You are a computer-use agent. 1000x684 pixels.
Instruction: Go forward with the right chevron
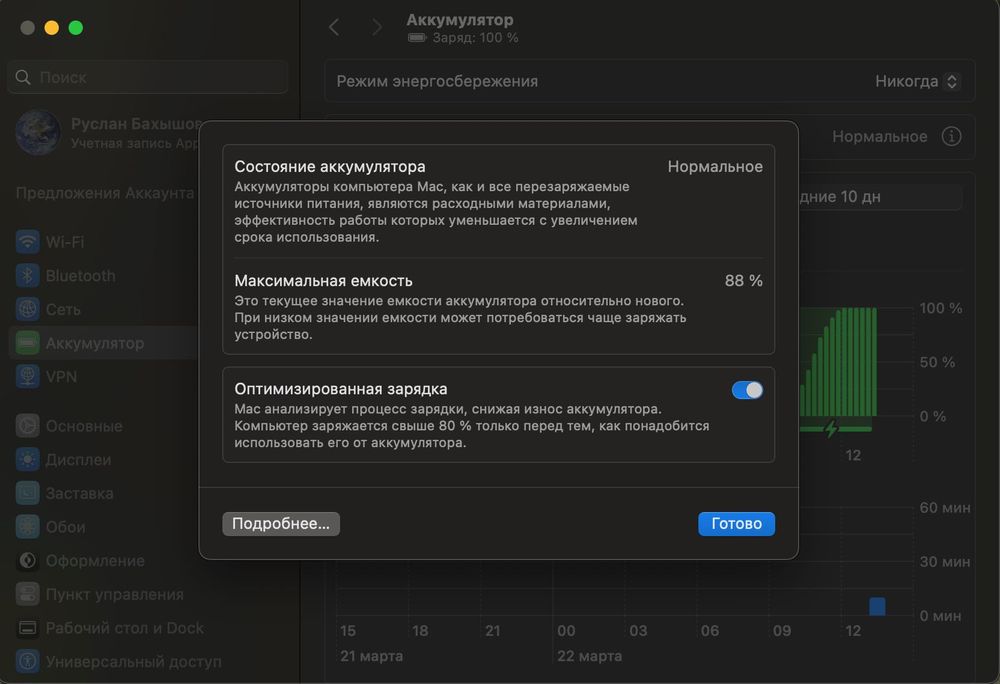377,27
